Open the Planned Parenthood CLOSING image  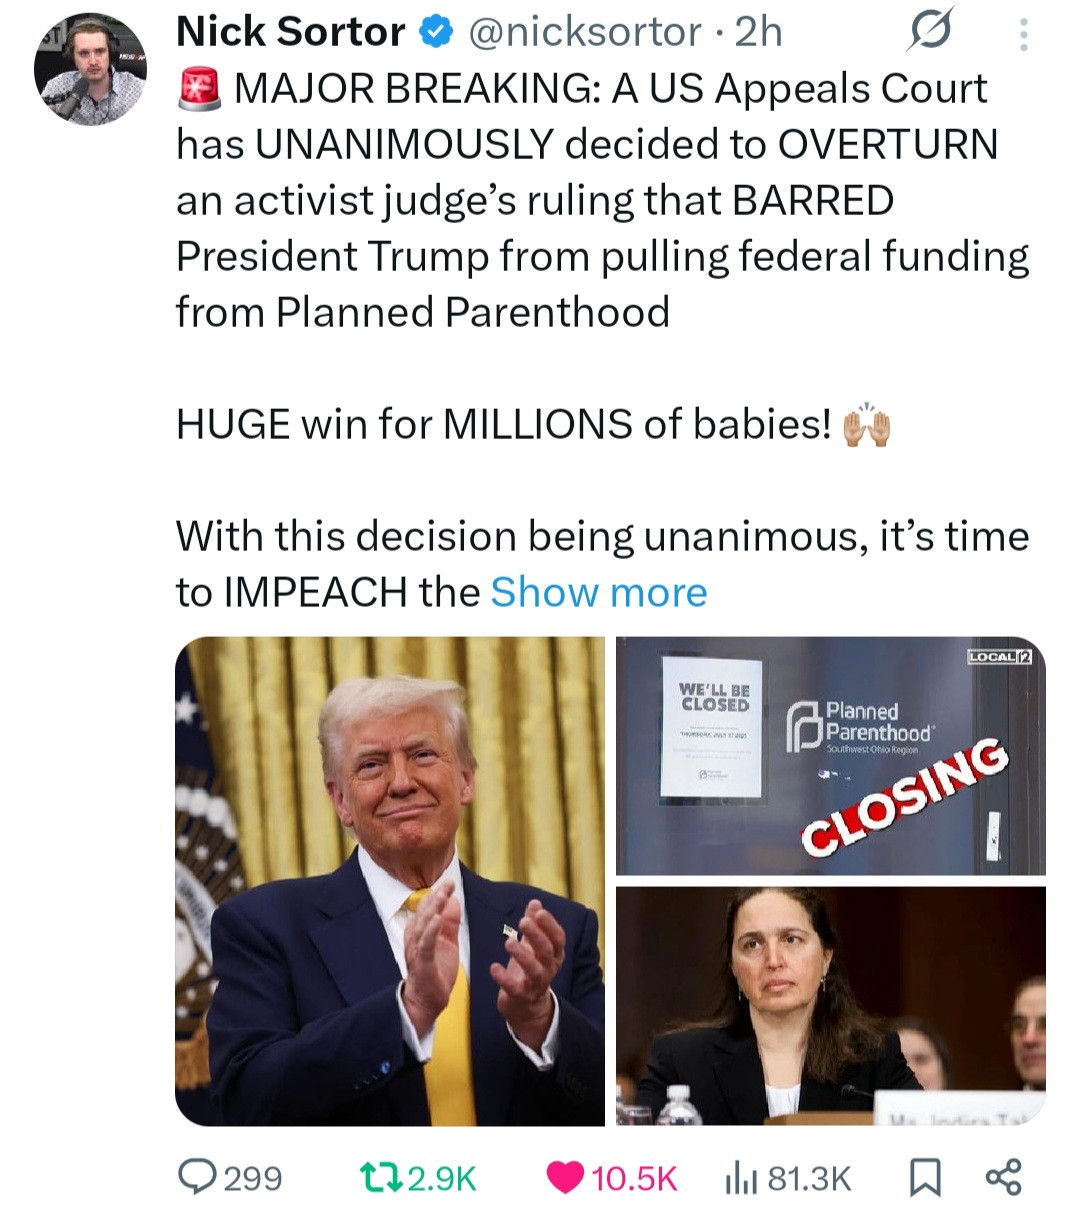[x=830, y=756]
